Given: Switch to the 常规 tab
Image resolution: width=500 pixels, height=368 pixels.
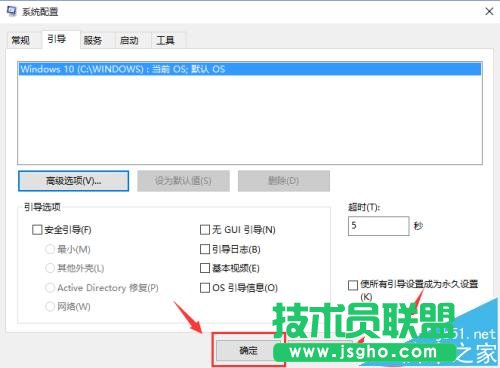Looking at the screenshot, I should (x=21, y=40).
